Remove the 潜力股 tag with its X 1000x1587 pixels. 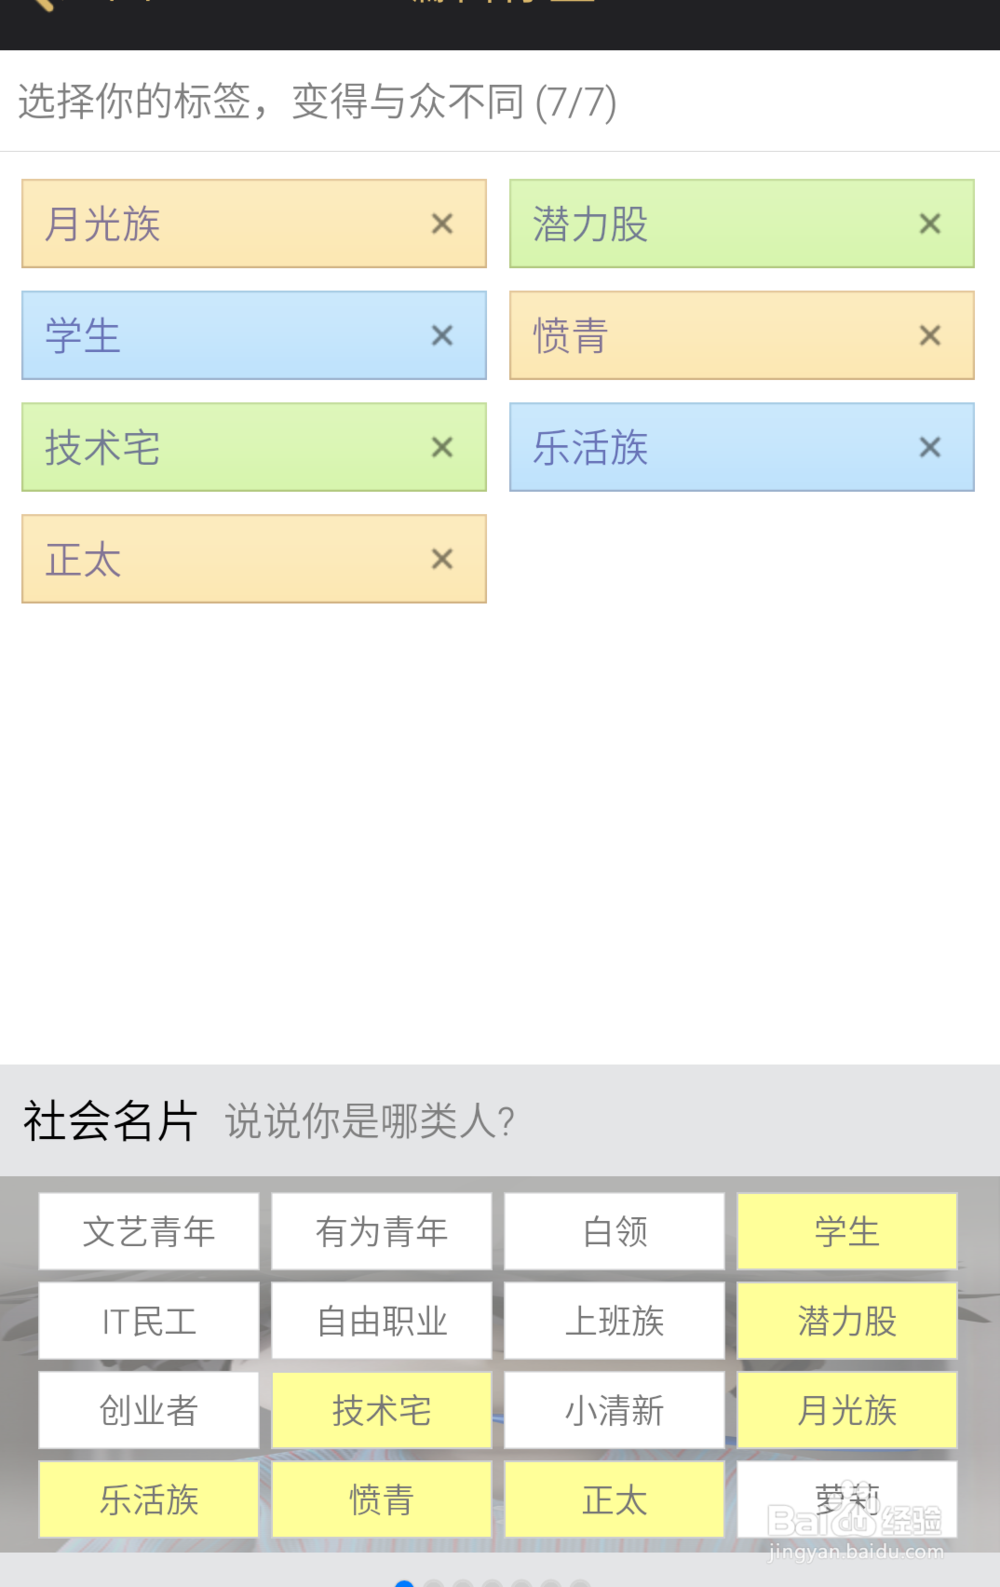930,224
